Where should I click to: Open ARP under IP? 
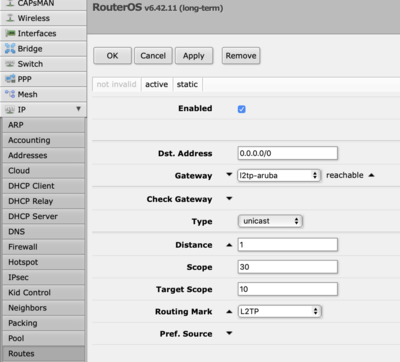[43, 125]
